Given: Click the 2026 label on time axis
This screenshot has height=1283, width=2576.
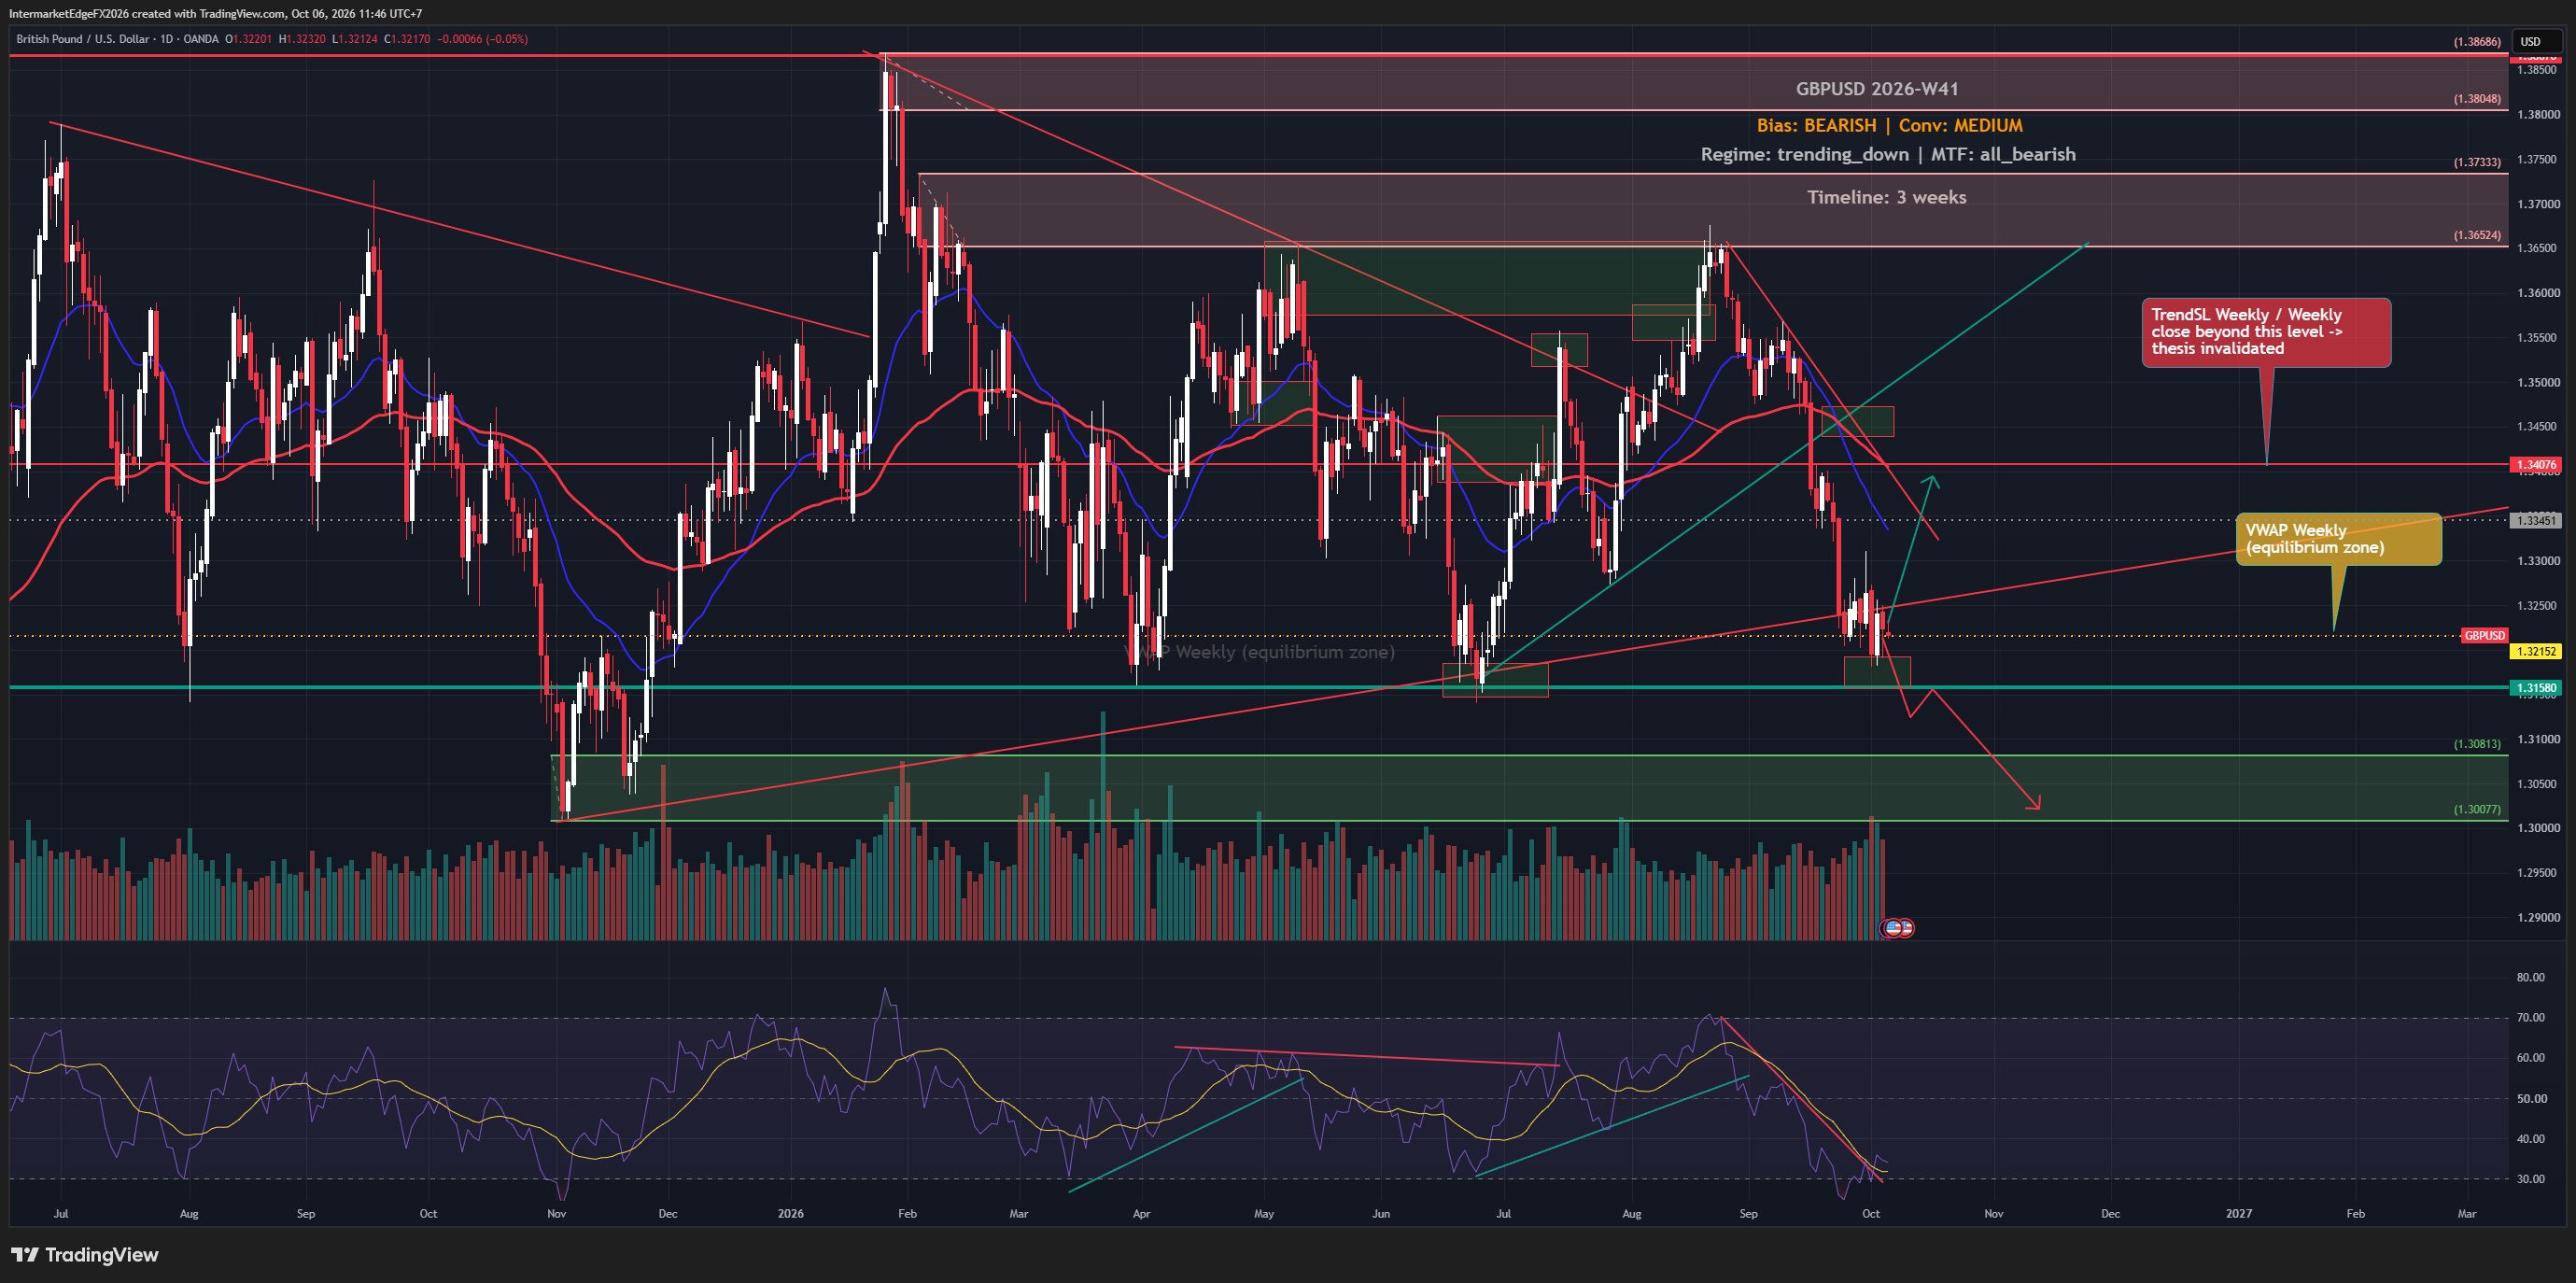Looking at the screenshot, I should click(790, 1214).
